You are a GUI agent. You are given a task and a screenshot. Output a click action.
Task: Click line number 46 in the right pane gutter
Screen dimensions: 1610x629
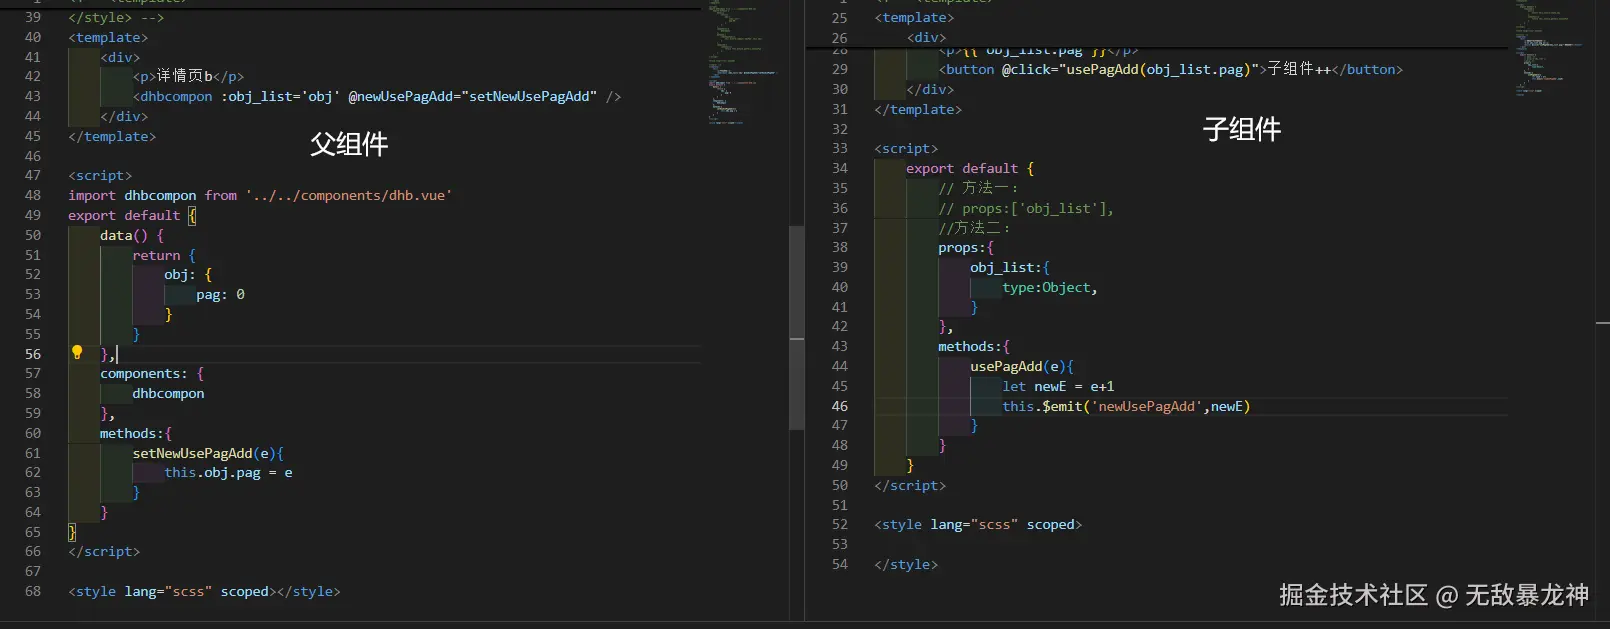pyautogui.click(x=839, y=406)
